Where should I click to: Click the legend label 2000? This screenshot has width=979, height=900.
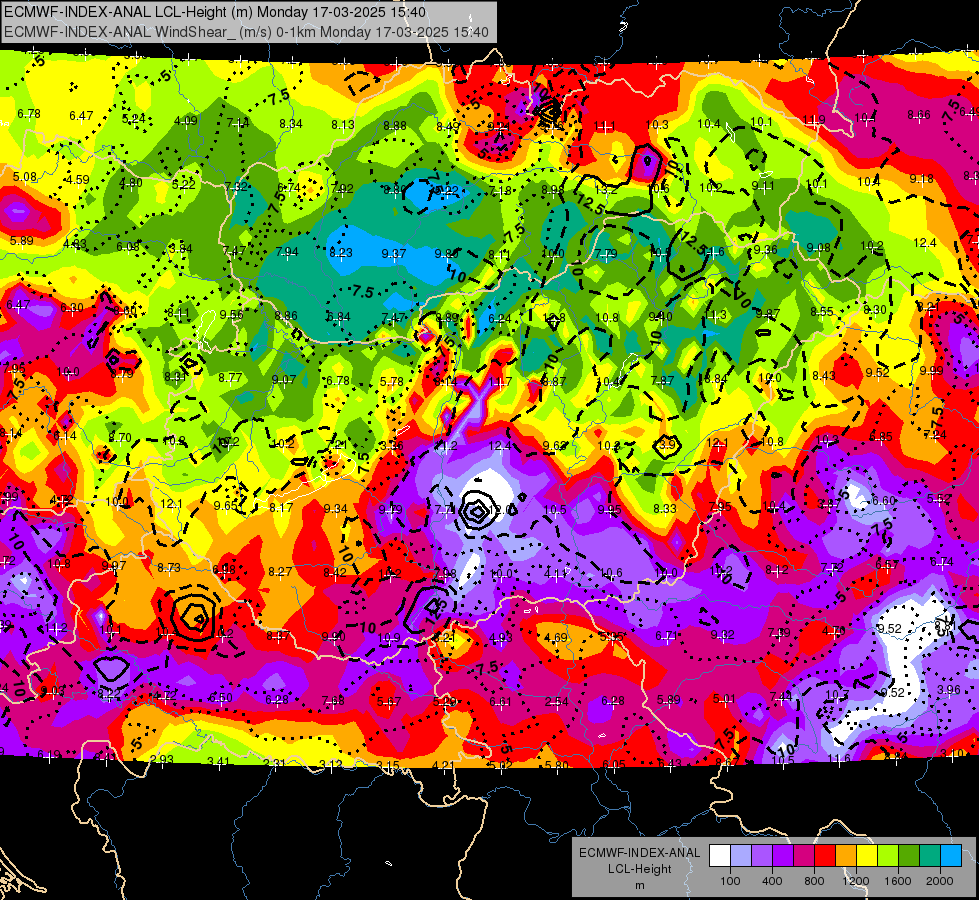(940, 881)
